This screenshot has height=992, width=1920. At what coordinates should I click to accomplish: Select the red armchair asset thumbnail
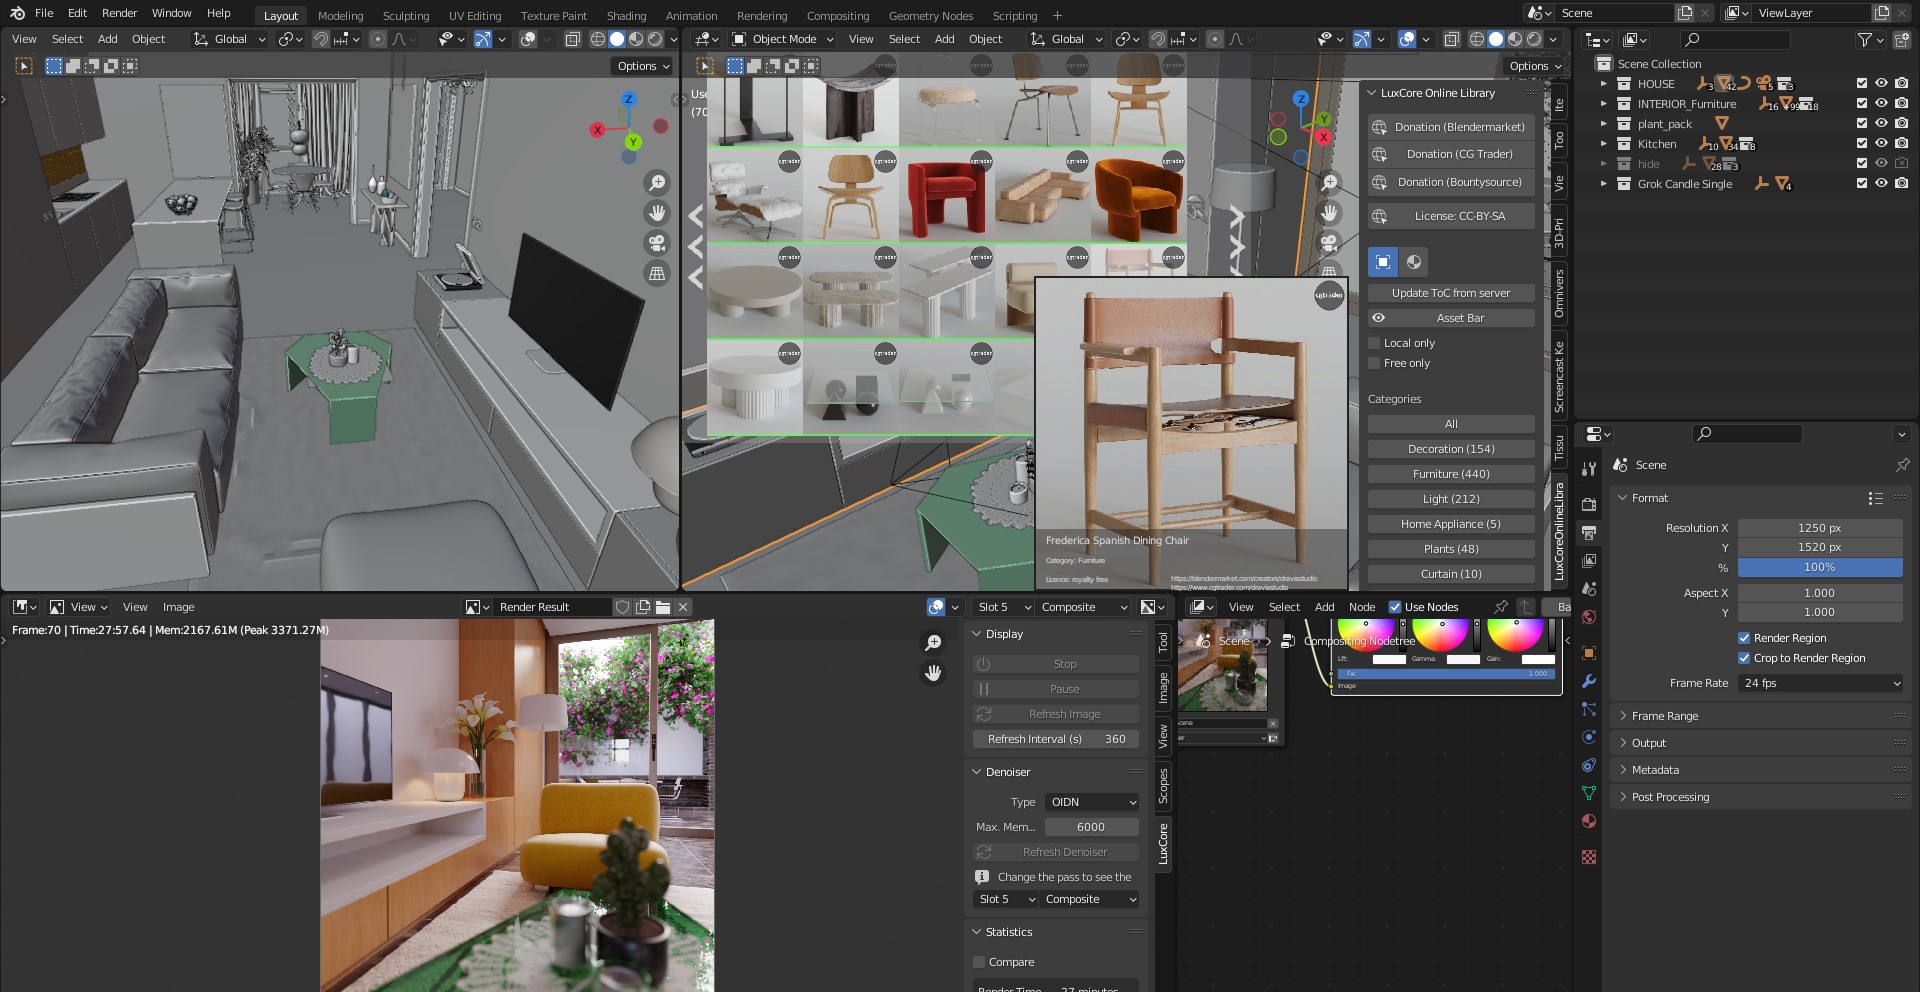point(946,195)
